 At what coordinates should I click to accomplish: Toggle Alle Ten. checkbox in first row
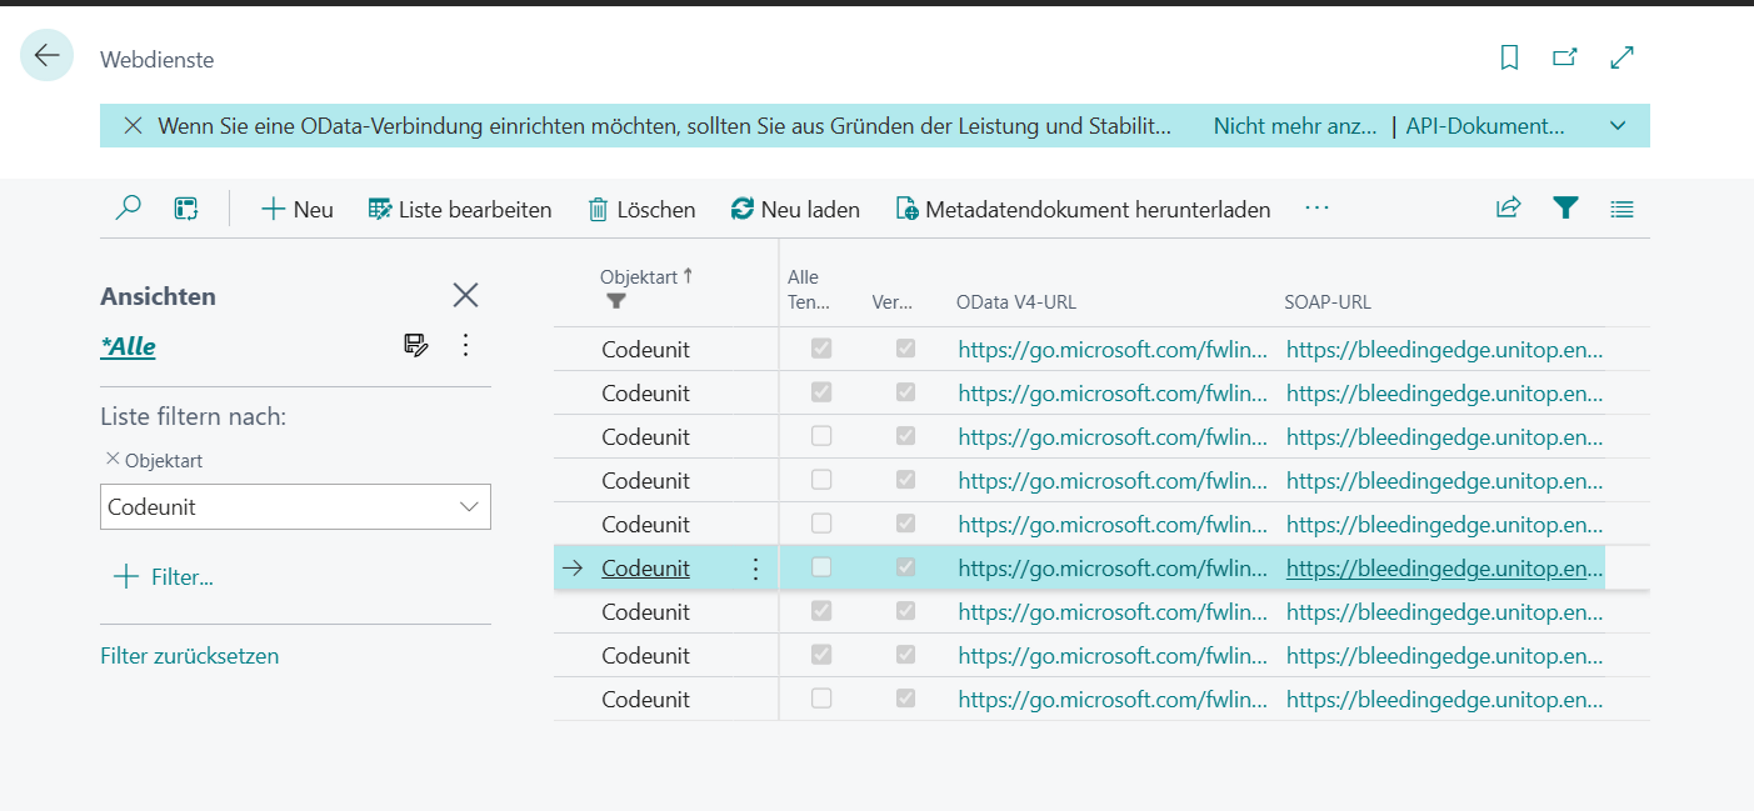coord(821,349)
